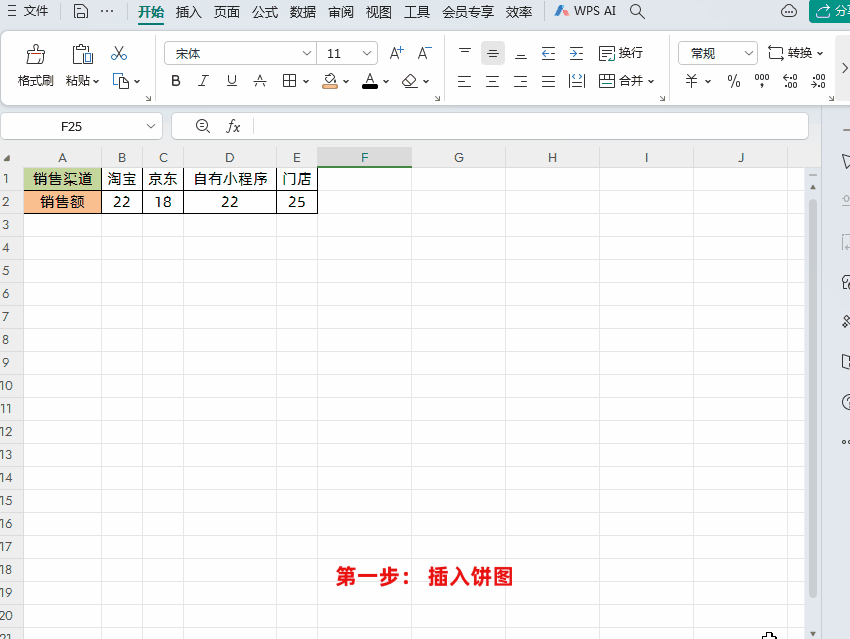Click the Convert (转换) button
Screen dimensions: 850x639
[795, 53]
